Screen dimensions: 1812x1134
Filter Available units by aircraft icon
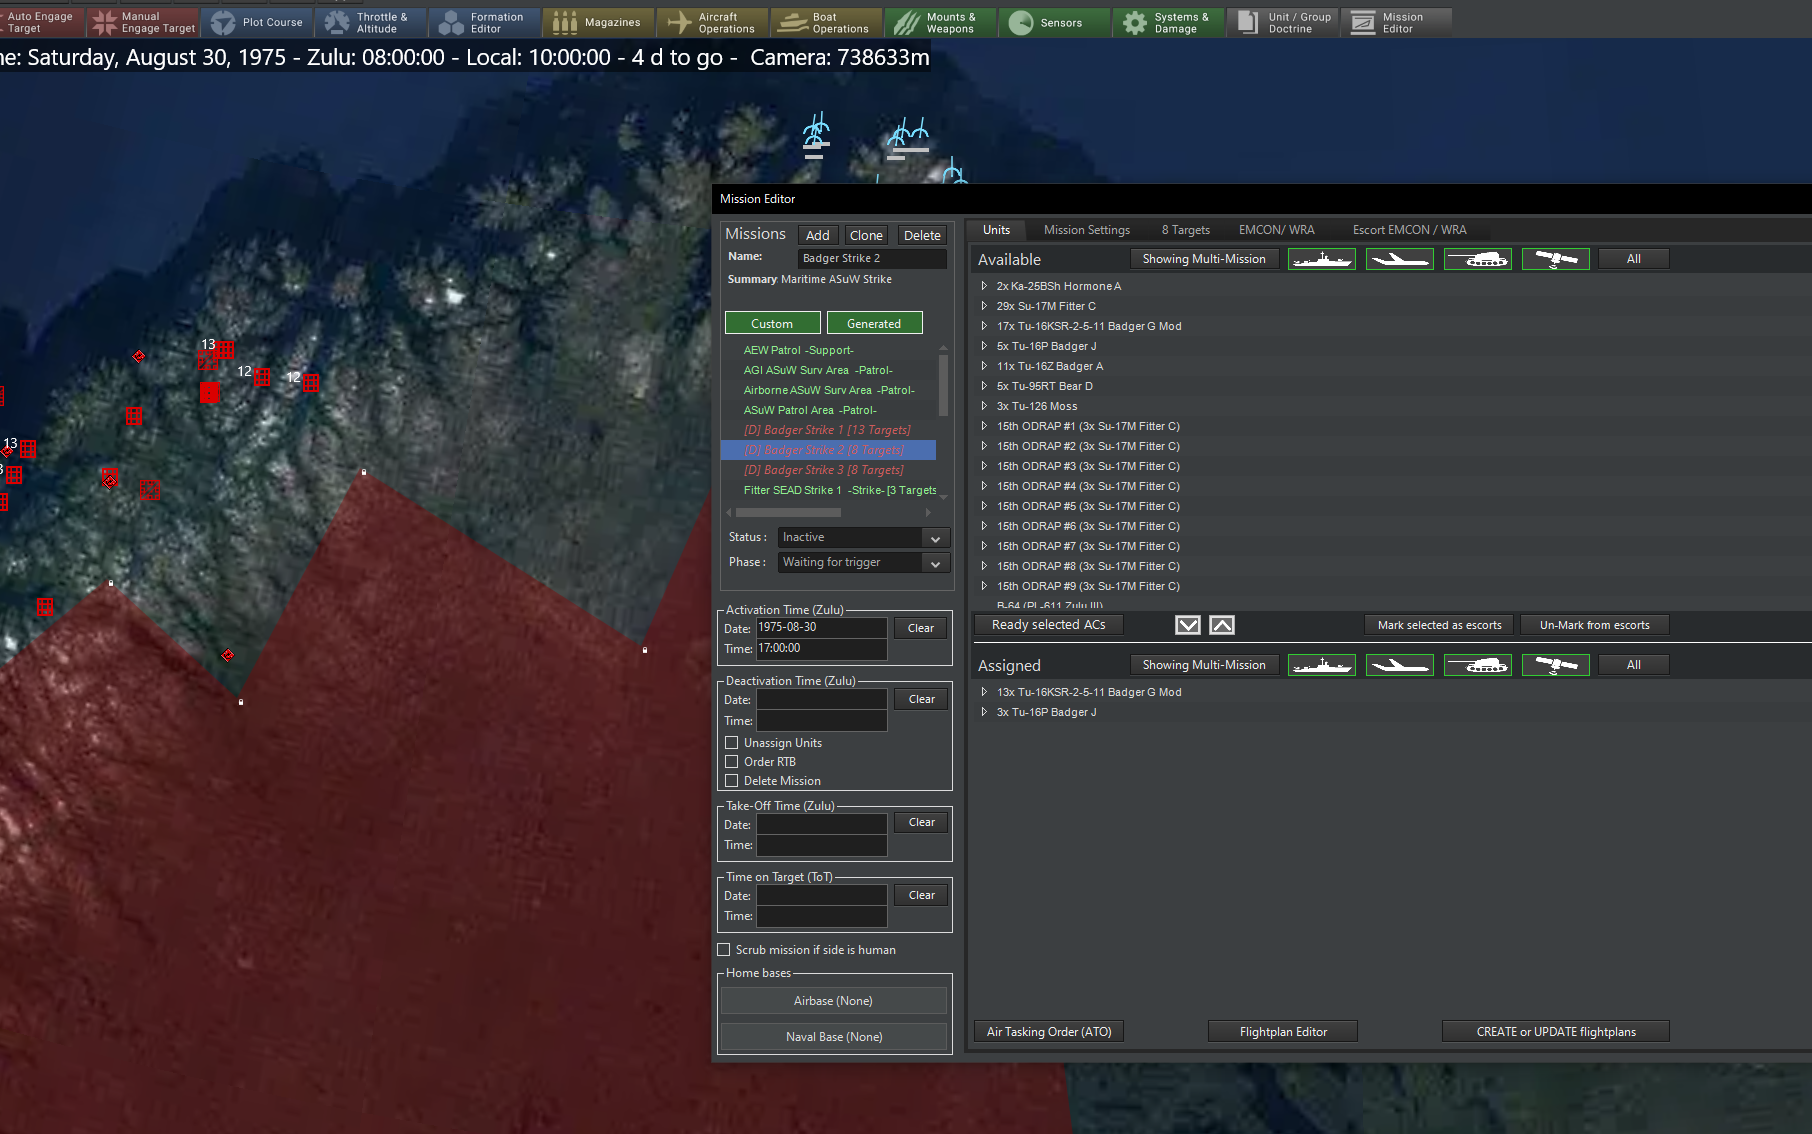[x=1399, y=259]
